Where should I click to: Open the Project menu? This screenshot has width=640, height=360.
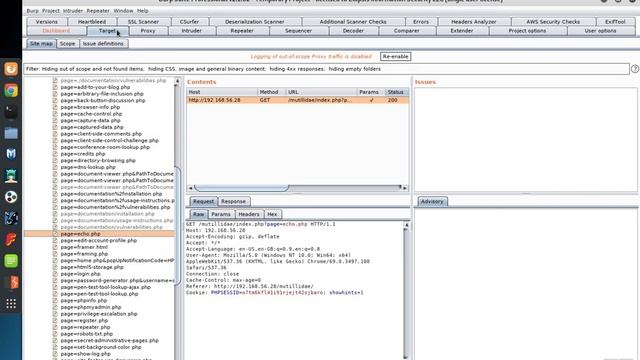(x=51, y=11)
